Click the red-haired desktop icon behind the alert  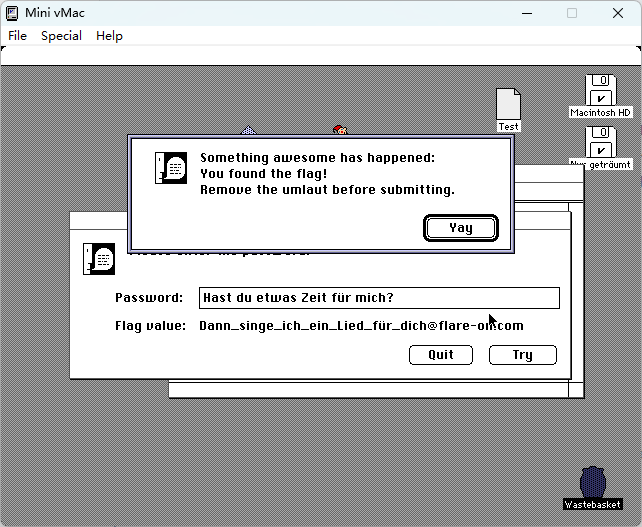(340, 130)
